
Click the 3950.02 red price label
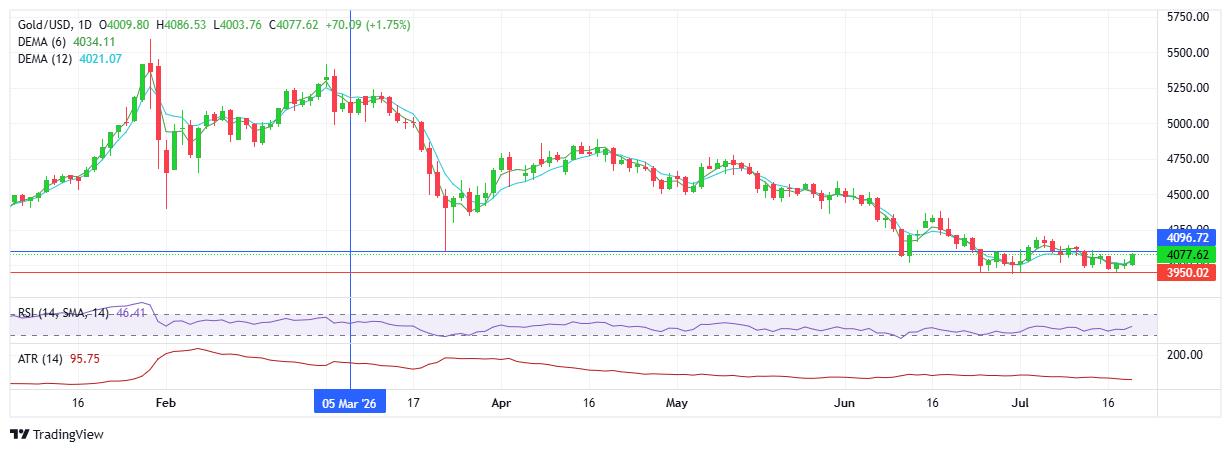pos(1187,272)
